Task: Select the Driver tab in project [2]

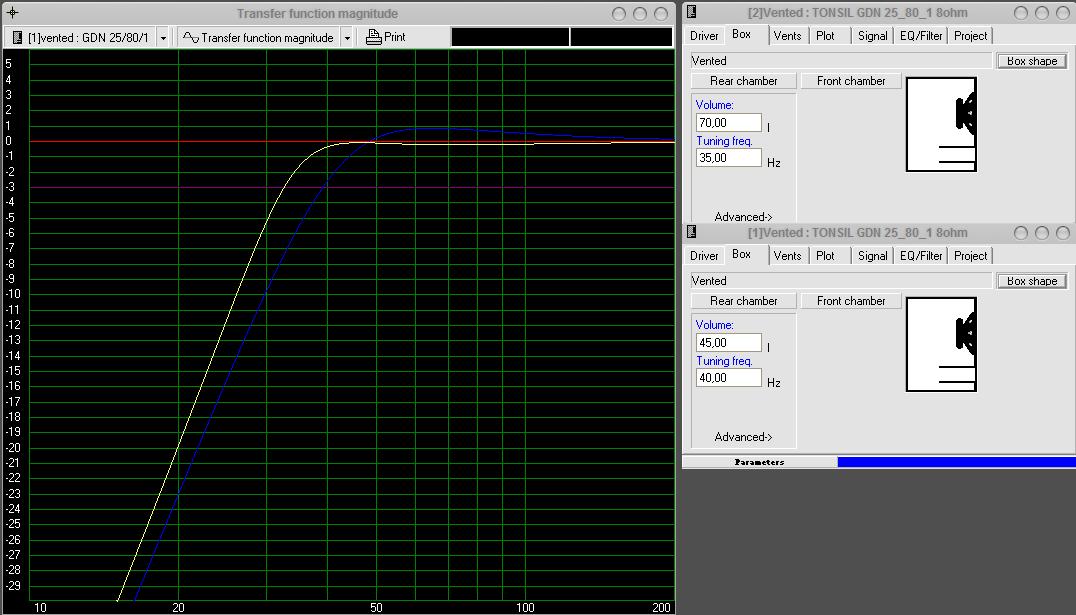Action: [x=704, y=35]
